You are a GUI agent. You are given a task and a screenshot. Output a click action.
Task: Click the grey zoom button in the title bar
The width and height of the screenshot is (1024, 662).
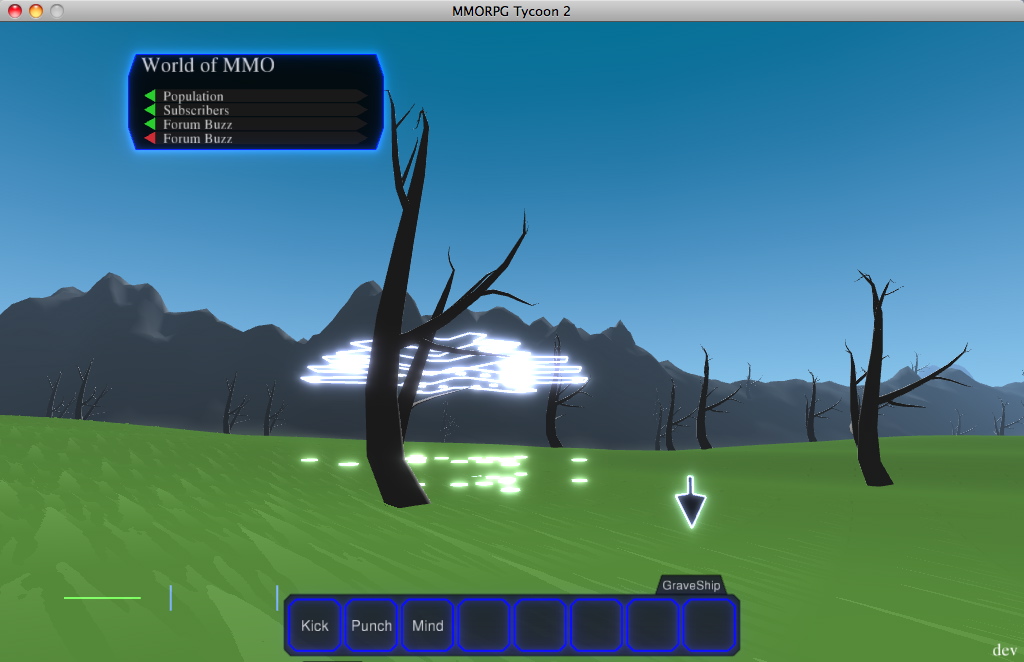tap(57, 10)
